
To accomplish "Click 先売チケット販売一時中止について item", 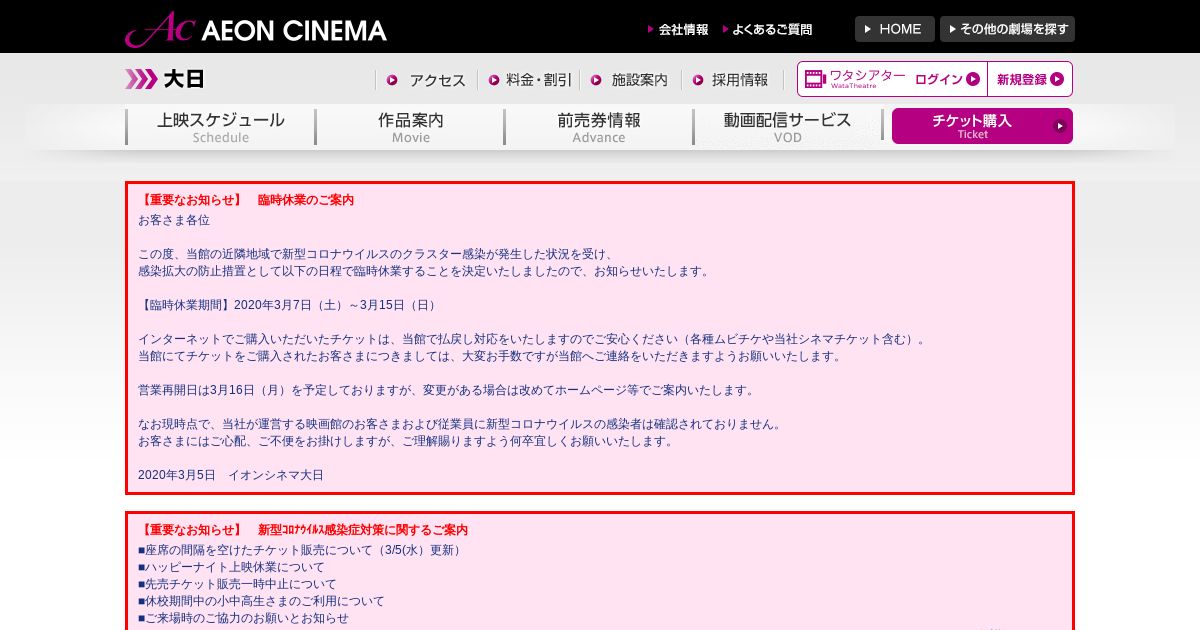I will click(237, 584).
